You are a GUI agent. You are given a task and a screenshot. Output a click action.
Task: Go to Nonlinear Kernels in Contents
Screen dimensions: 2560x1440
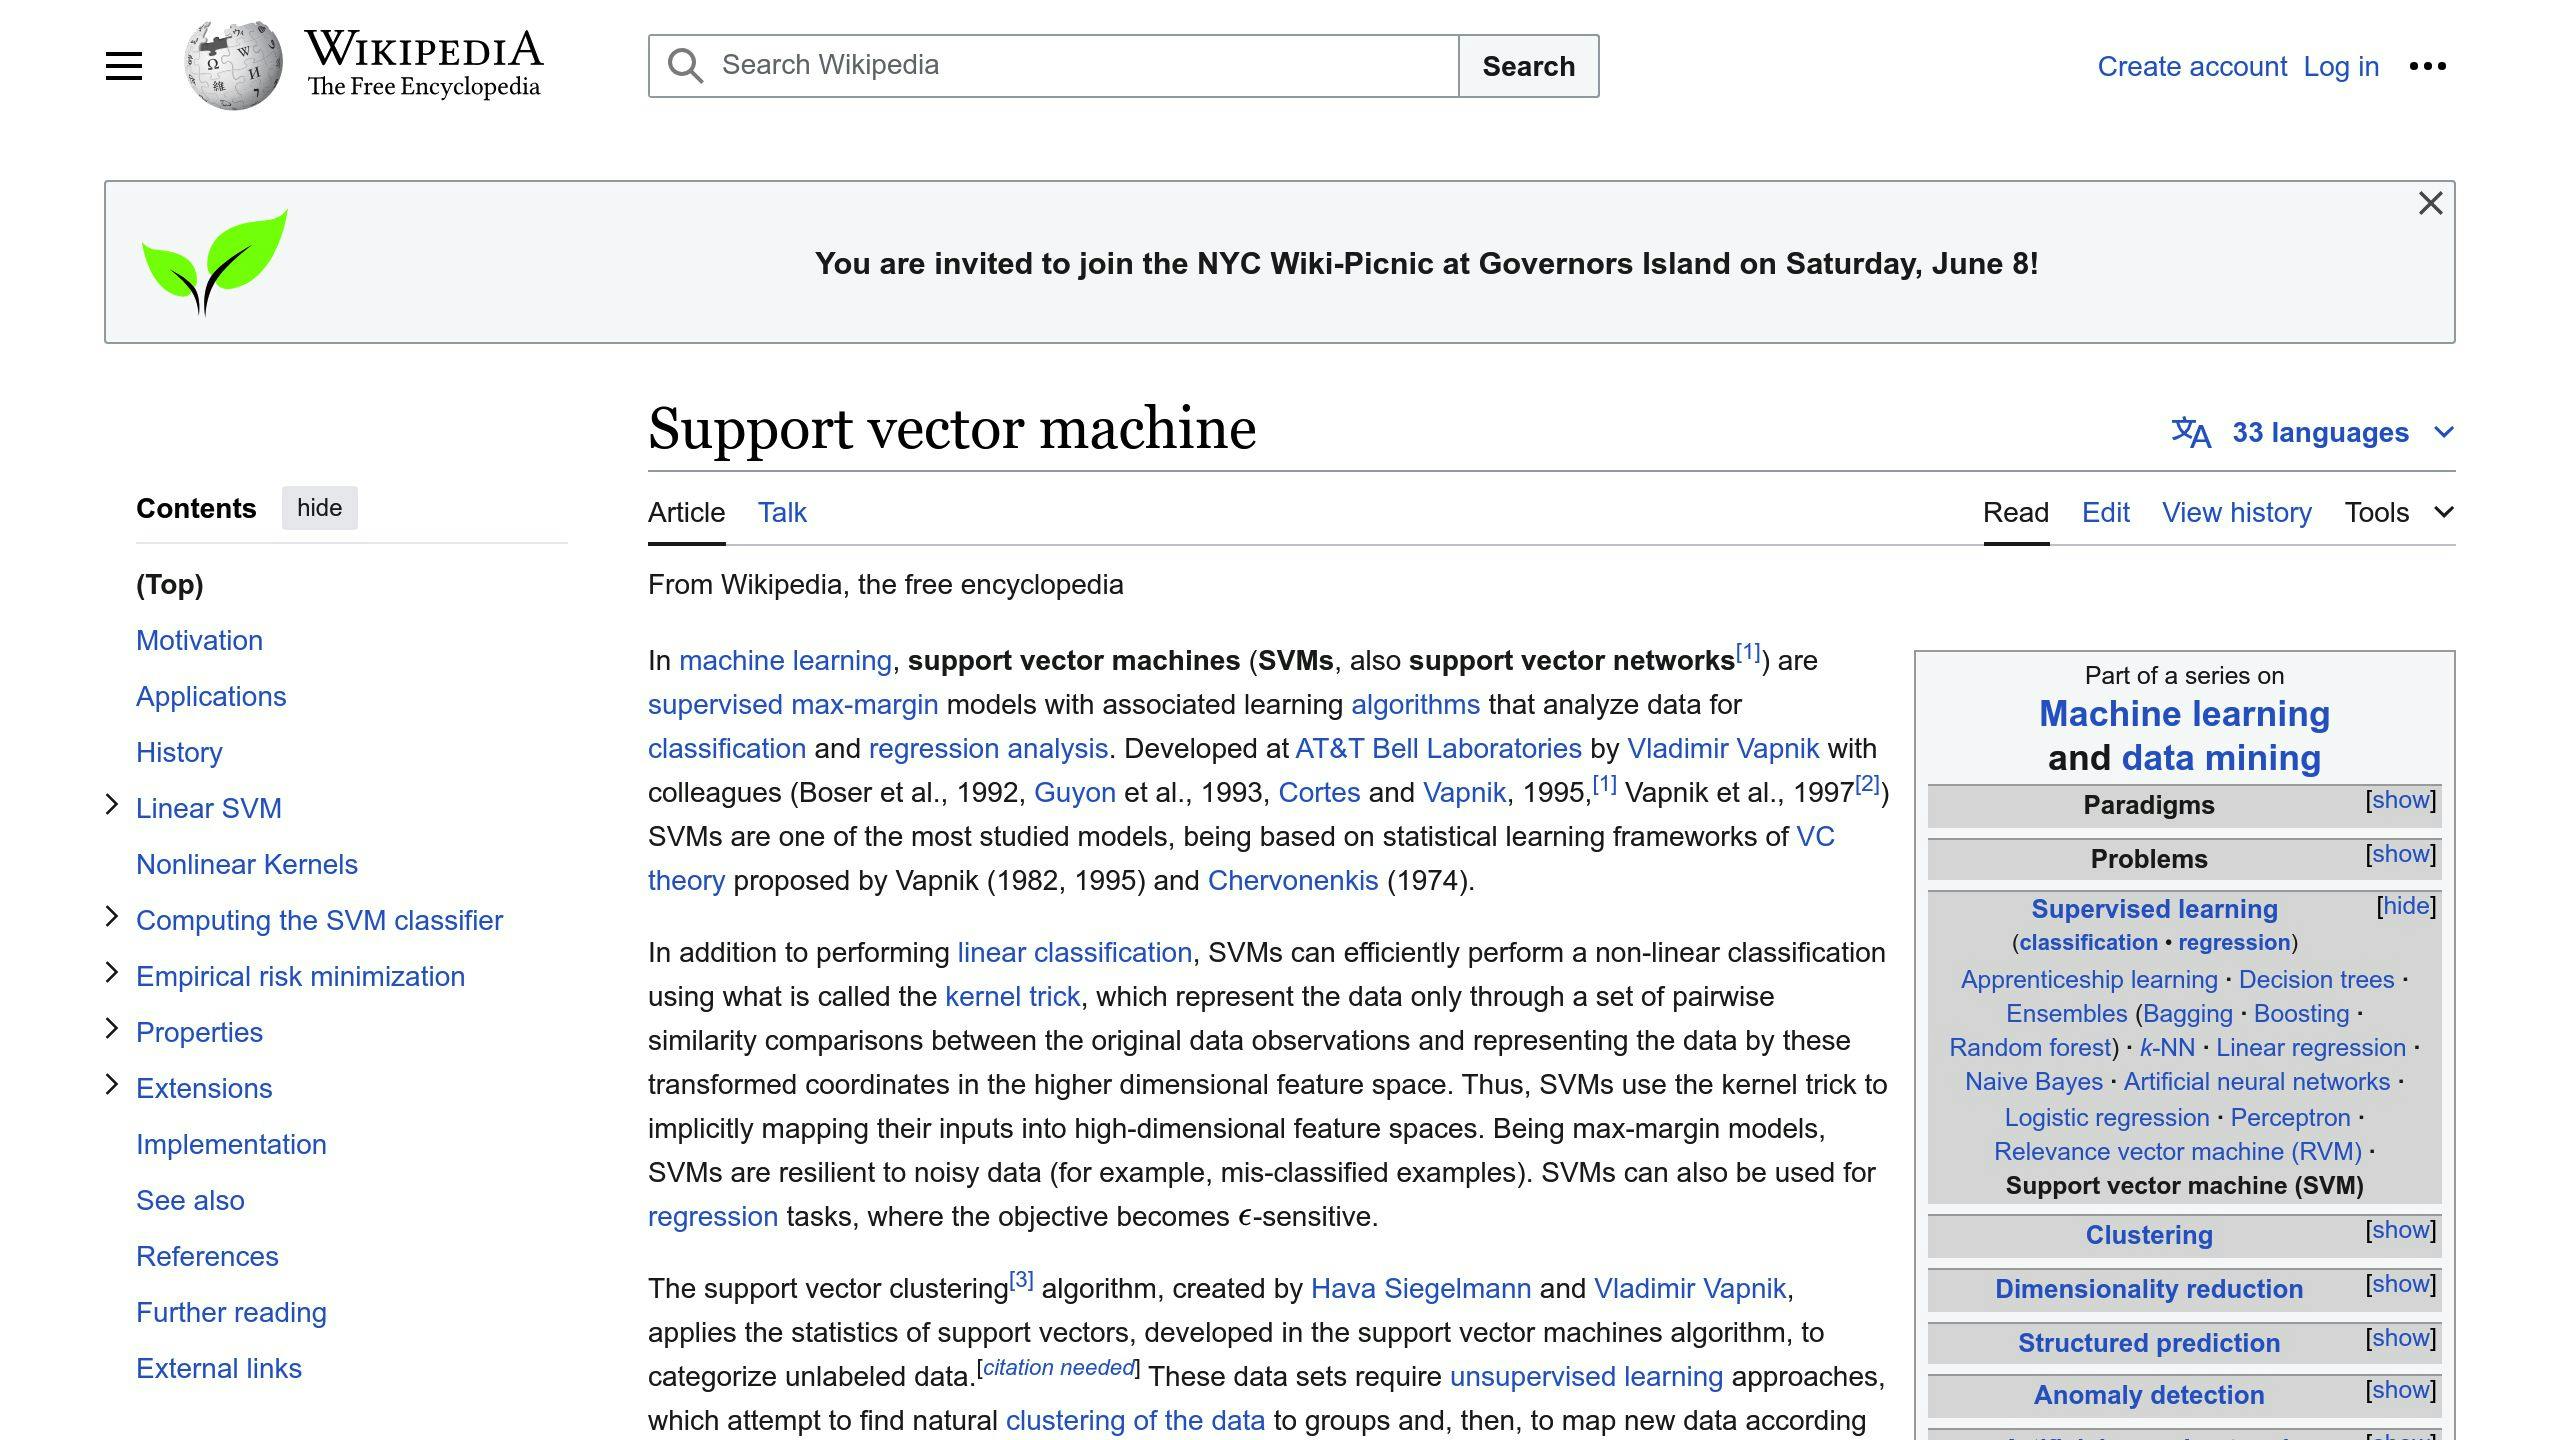coord(247,864)
